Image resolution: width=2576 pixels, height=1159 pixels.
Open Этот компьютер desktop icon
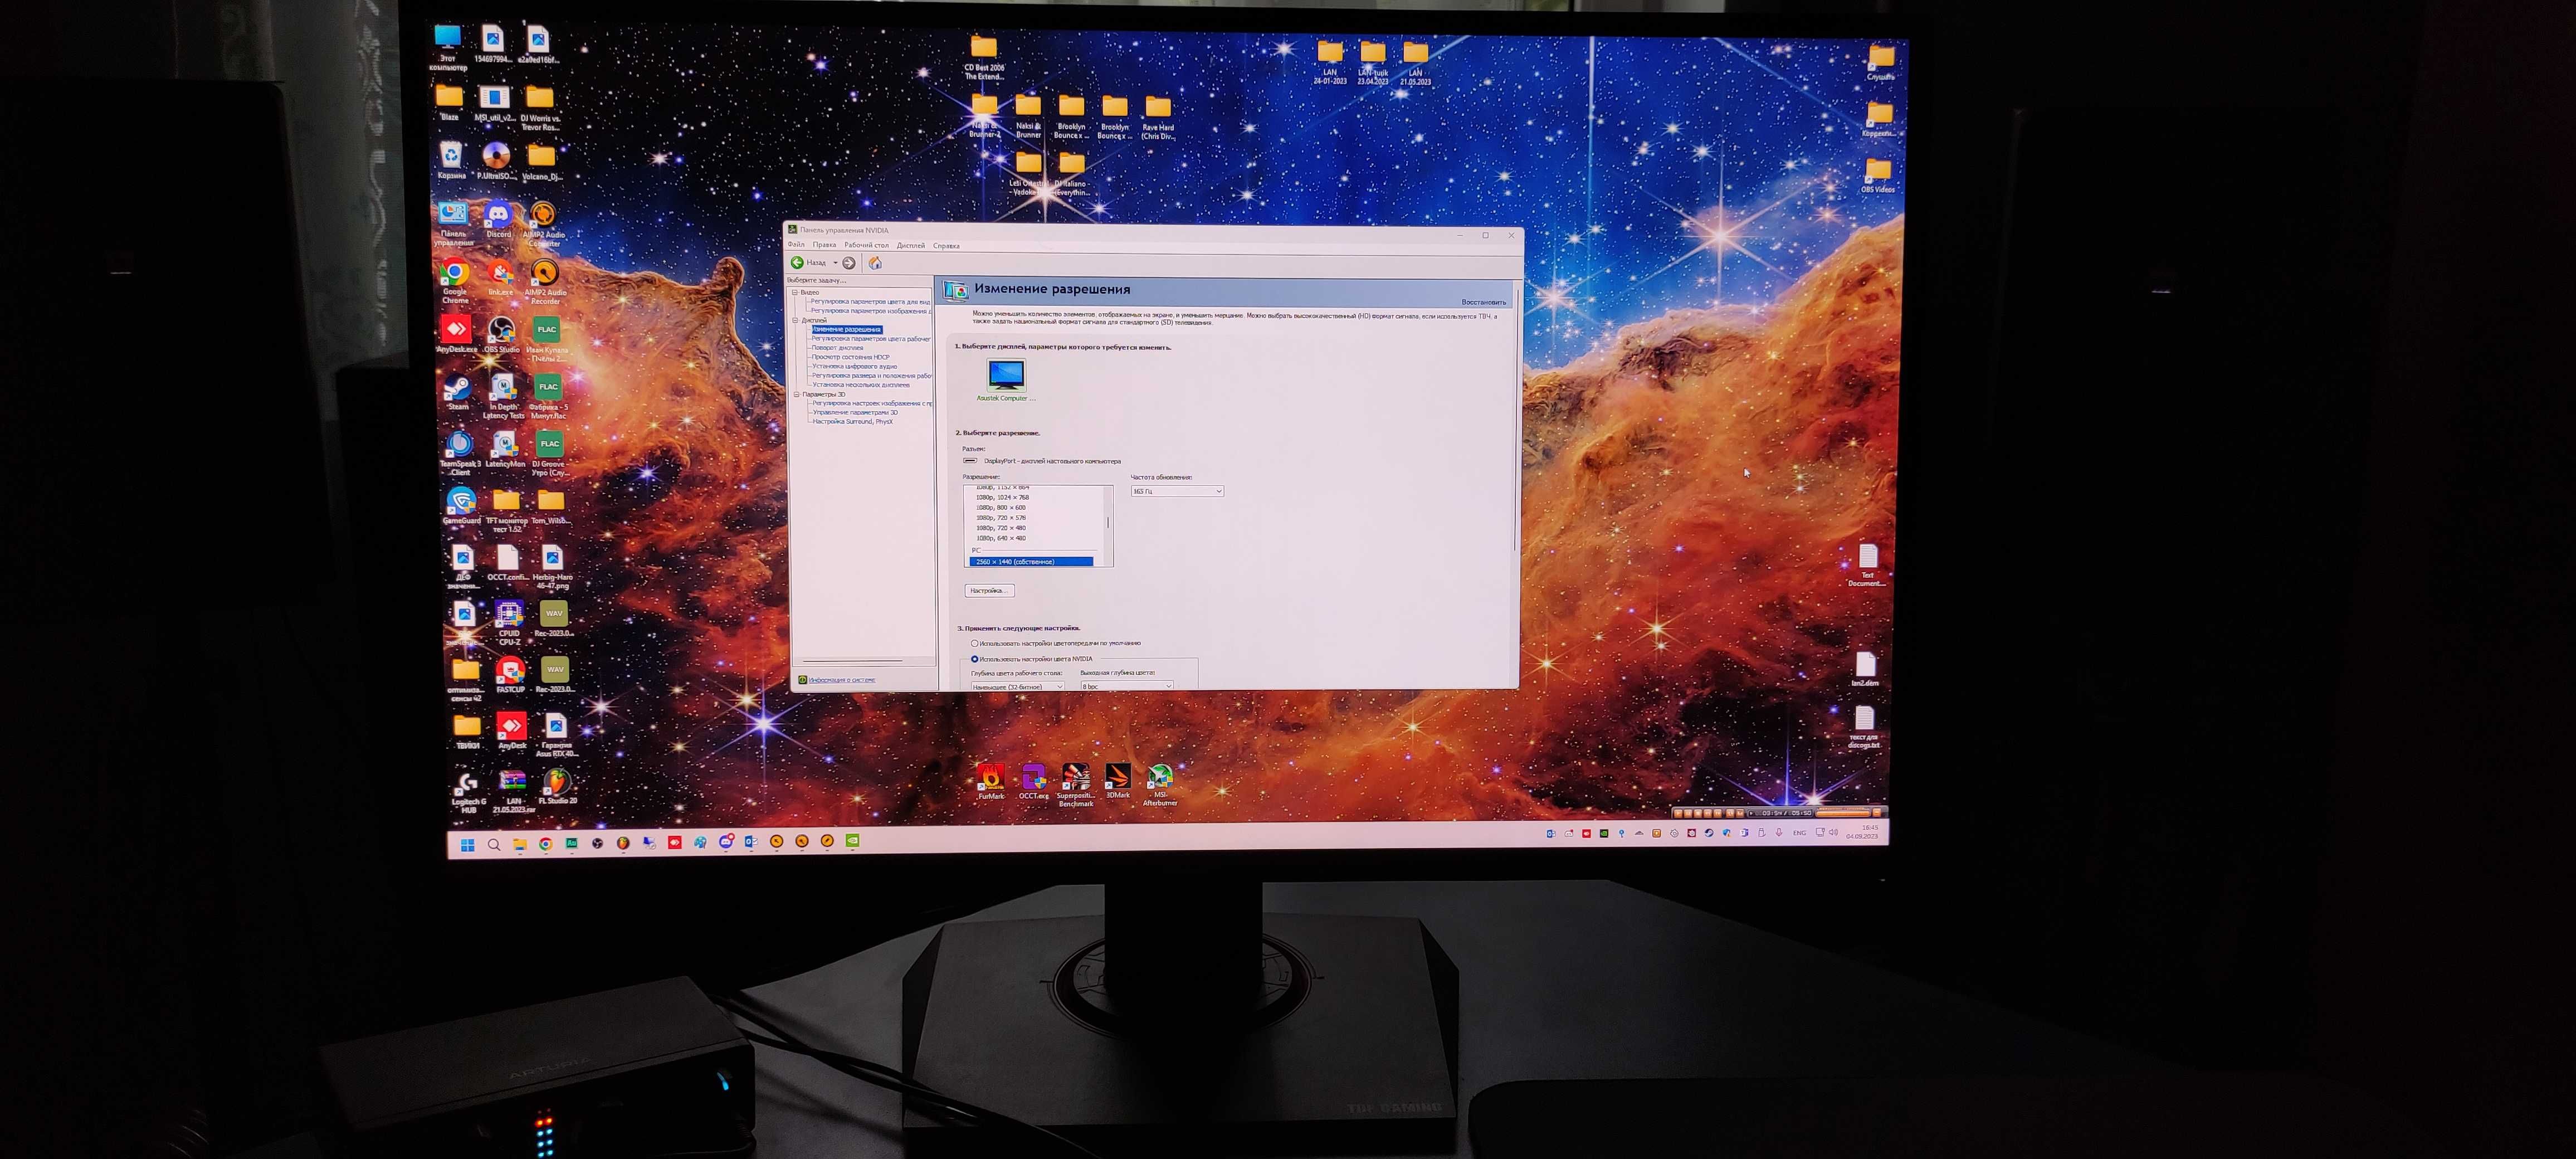[447, 48]
